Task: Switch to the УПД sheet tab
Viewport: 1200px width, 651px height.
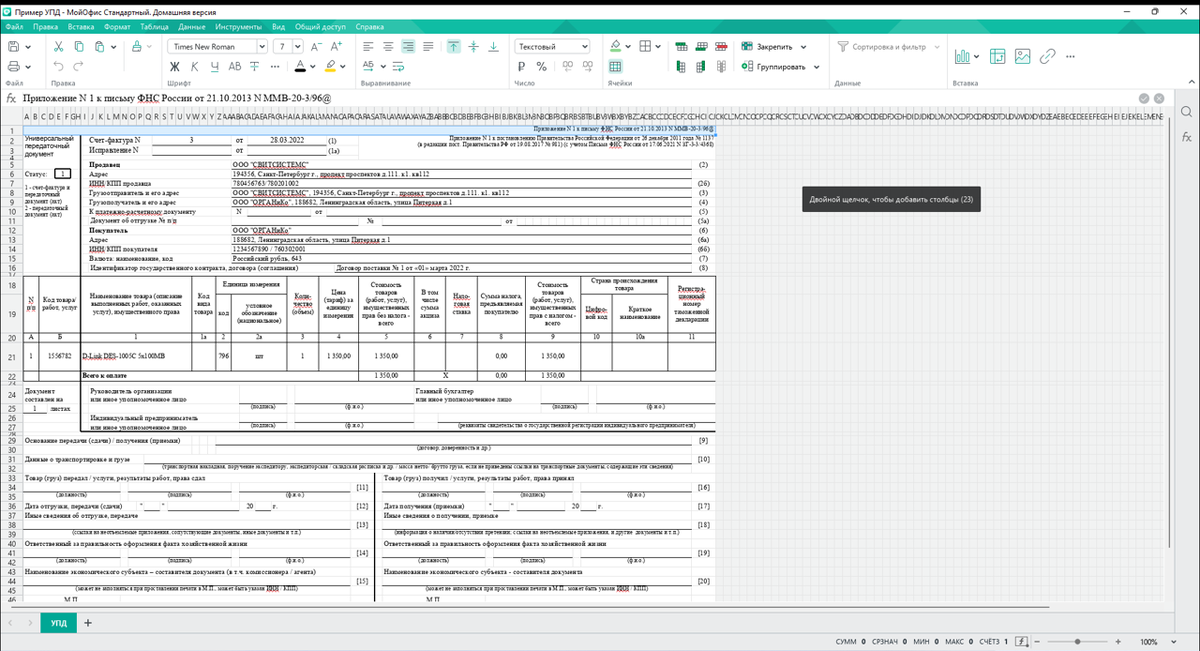Action: pos(59,623)
